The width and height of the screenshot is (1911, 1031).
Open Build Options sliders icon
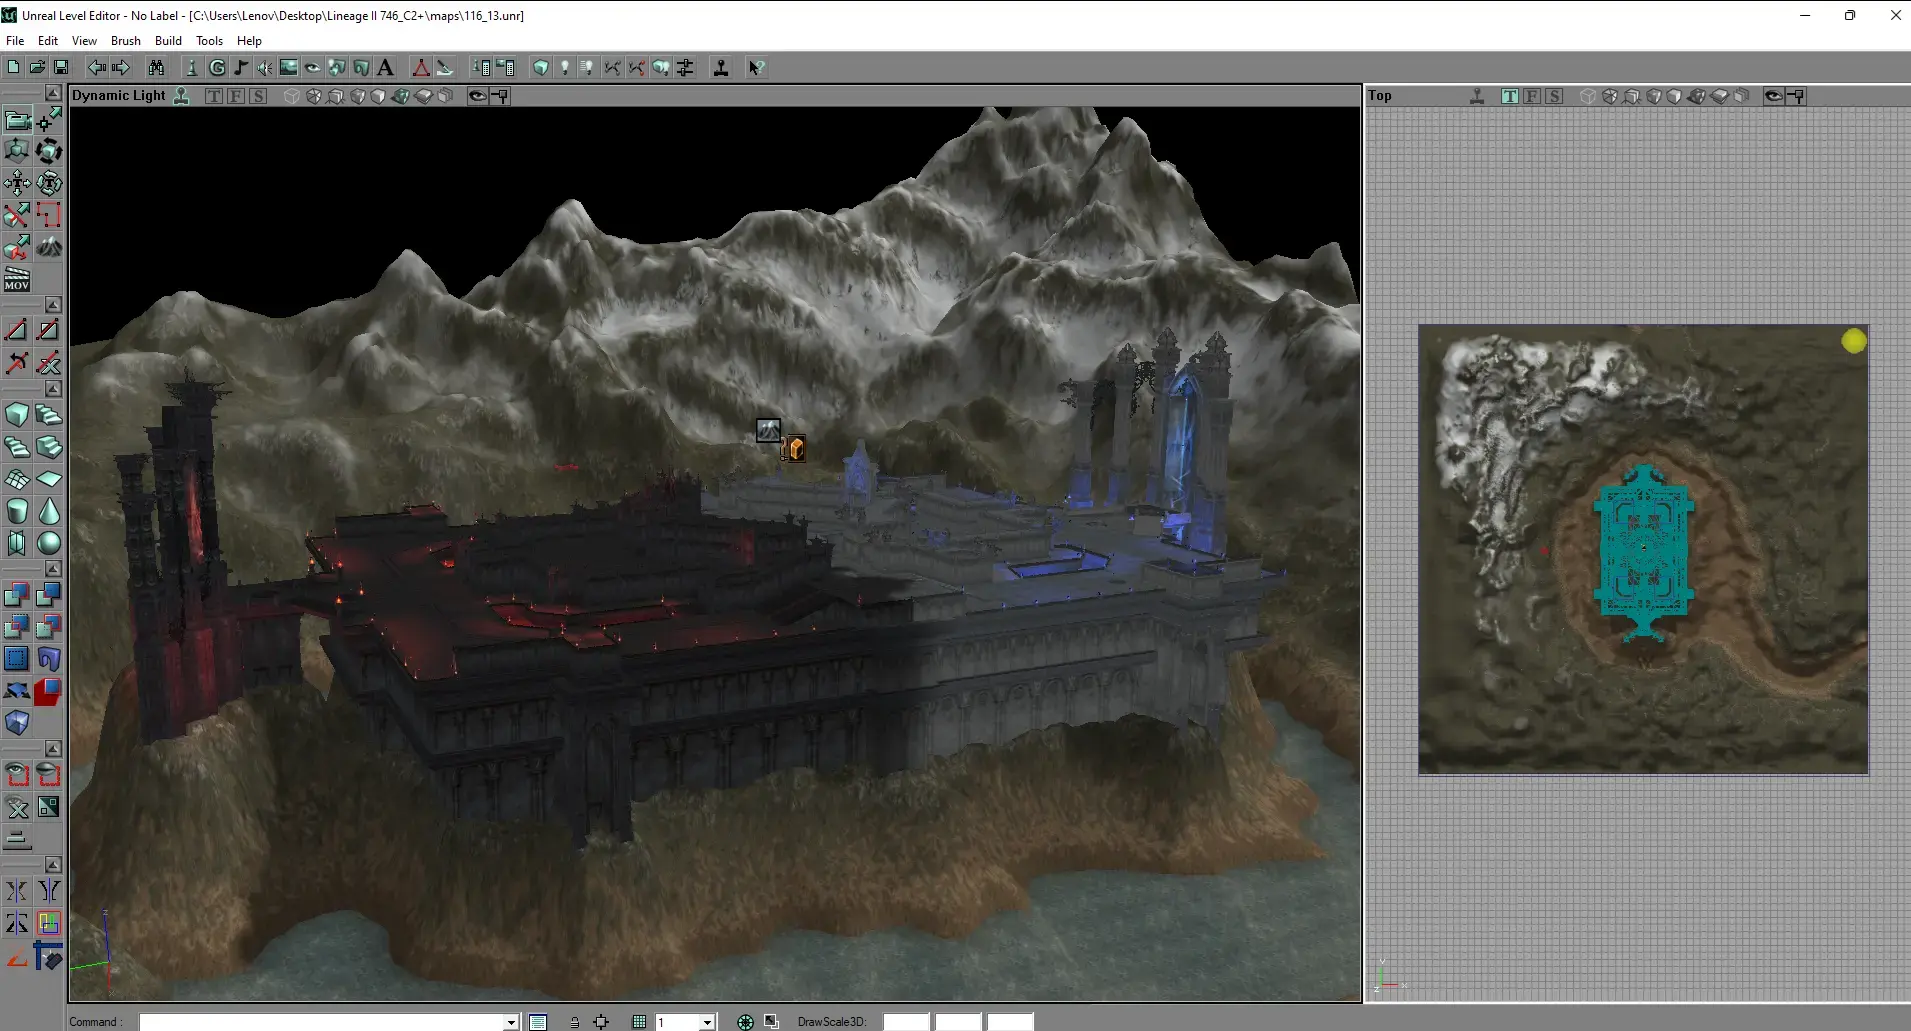click(685, 68)
